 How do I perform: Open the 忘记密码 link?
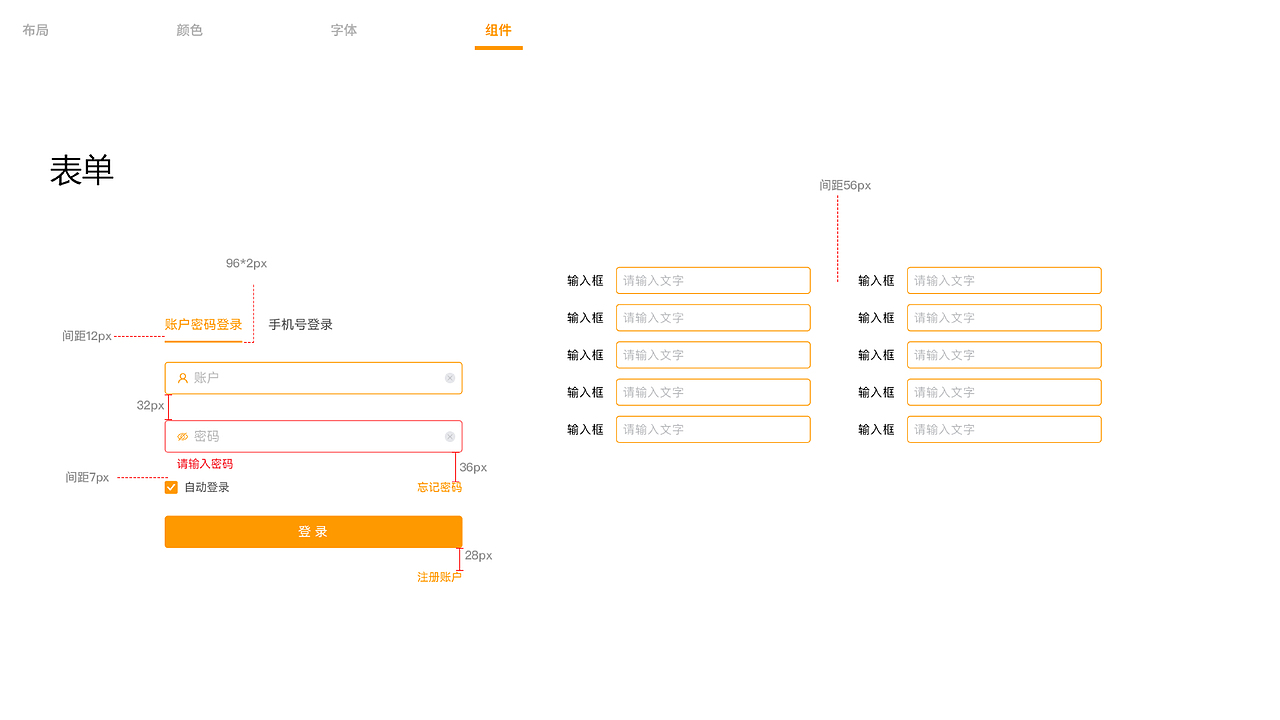tap(439, 487)
